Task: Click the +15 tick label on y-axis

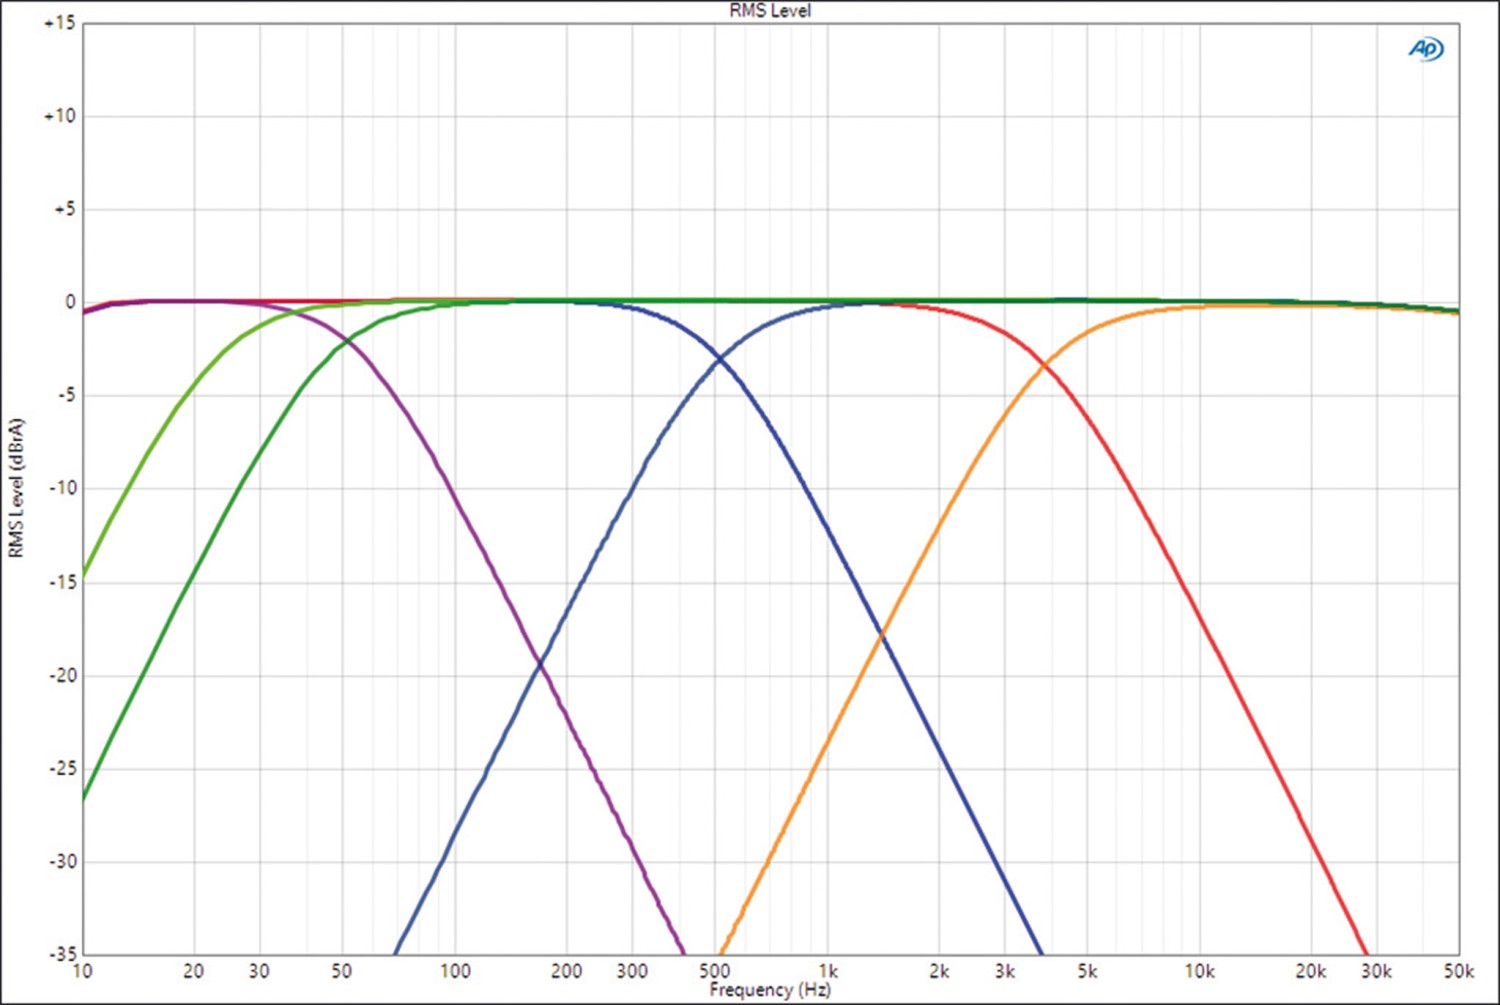Action: pyautogui.click(x=59, y=23)
